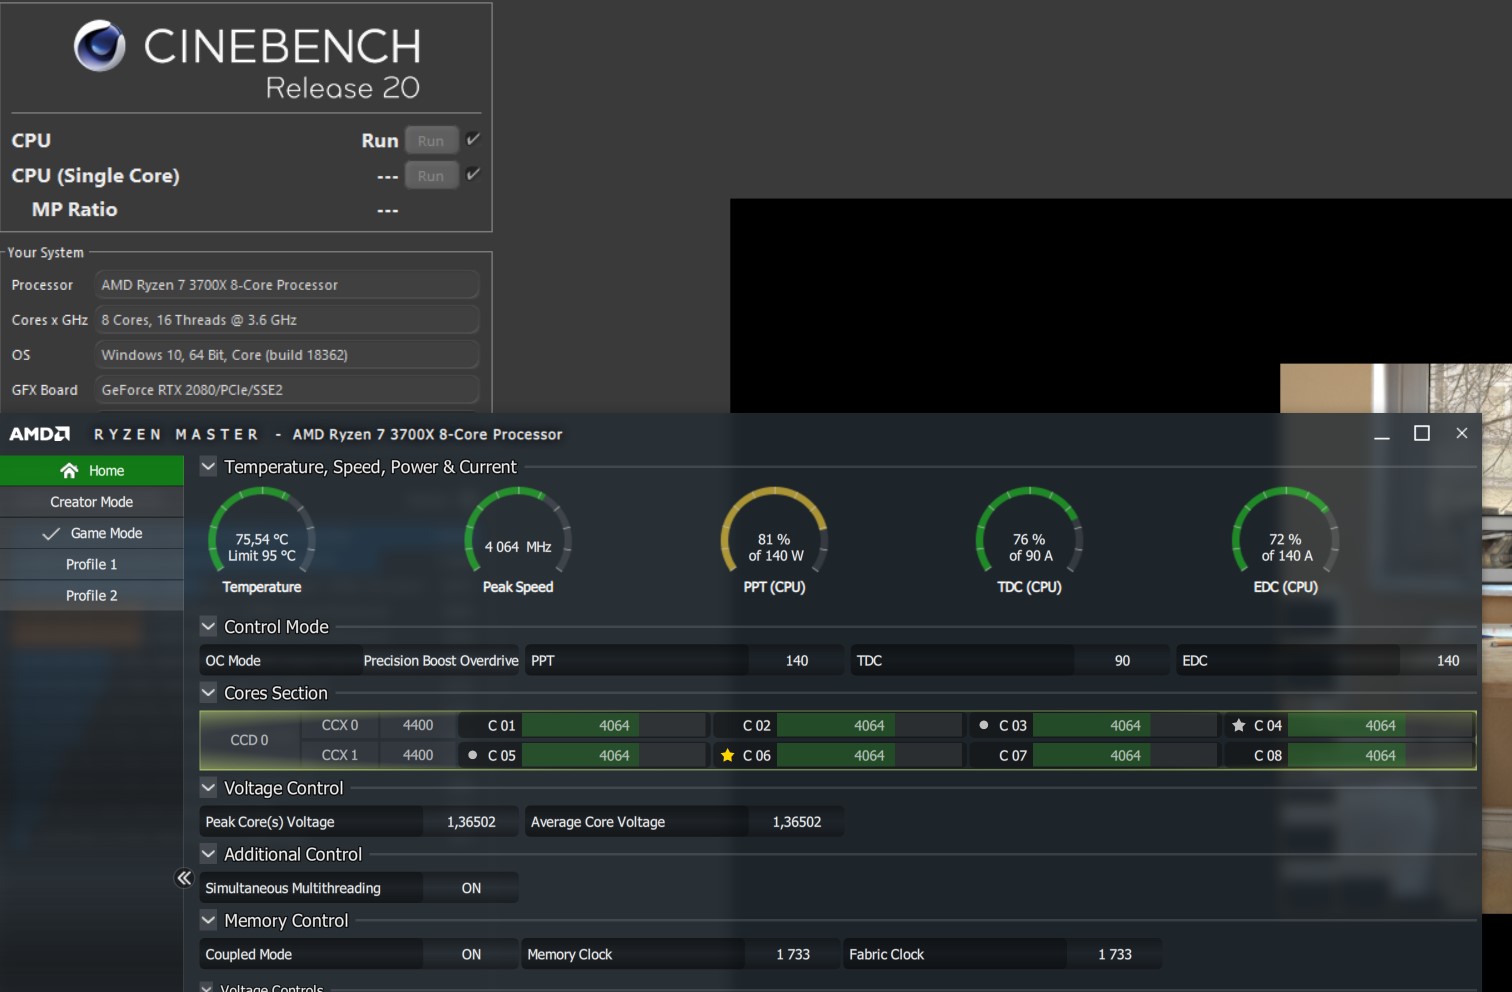Toggle Simultaneous Multithreading ON value
The width and height of the screenshot is (1512, 992).
pos(471,888)
